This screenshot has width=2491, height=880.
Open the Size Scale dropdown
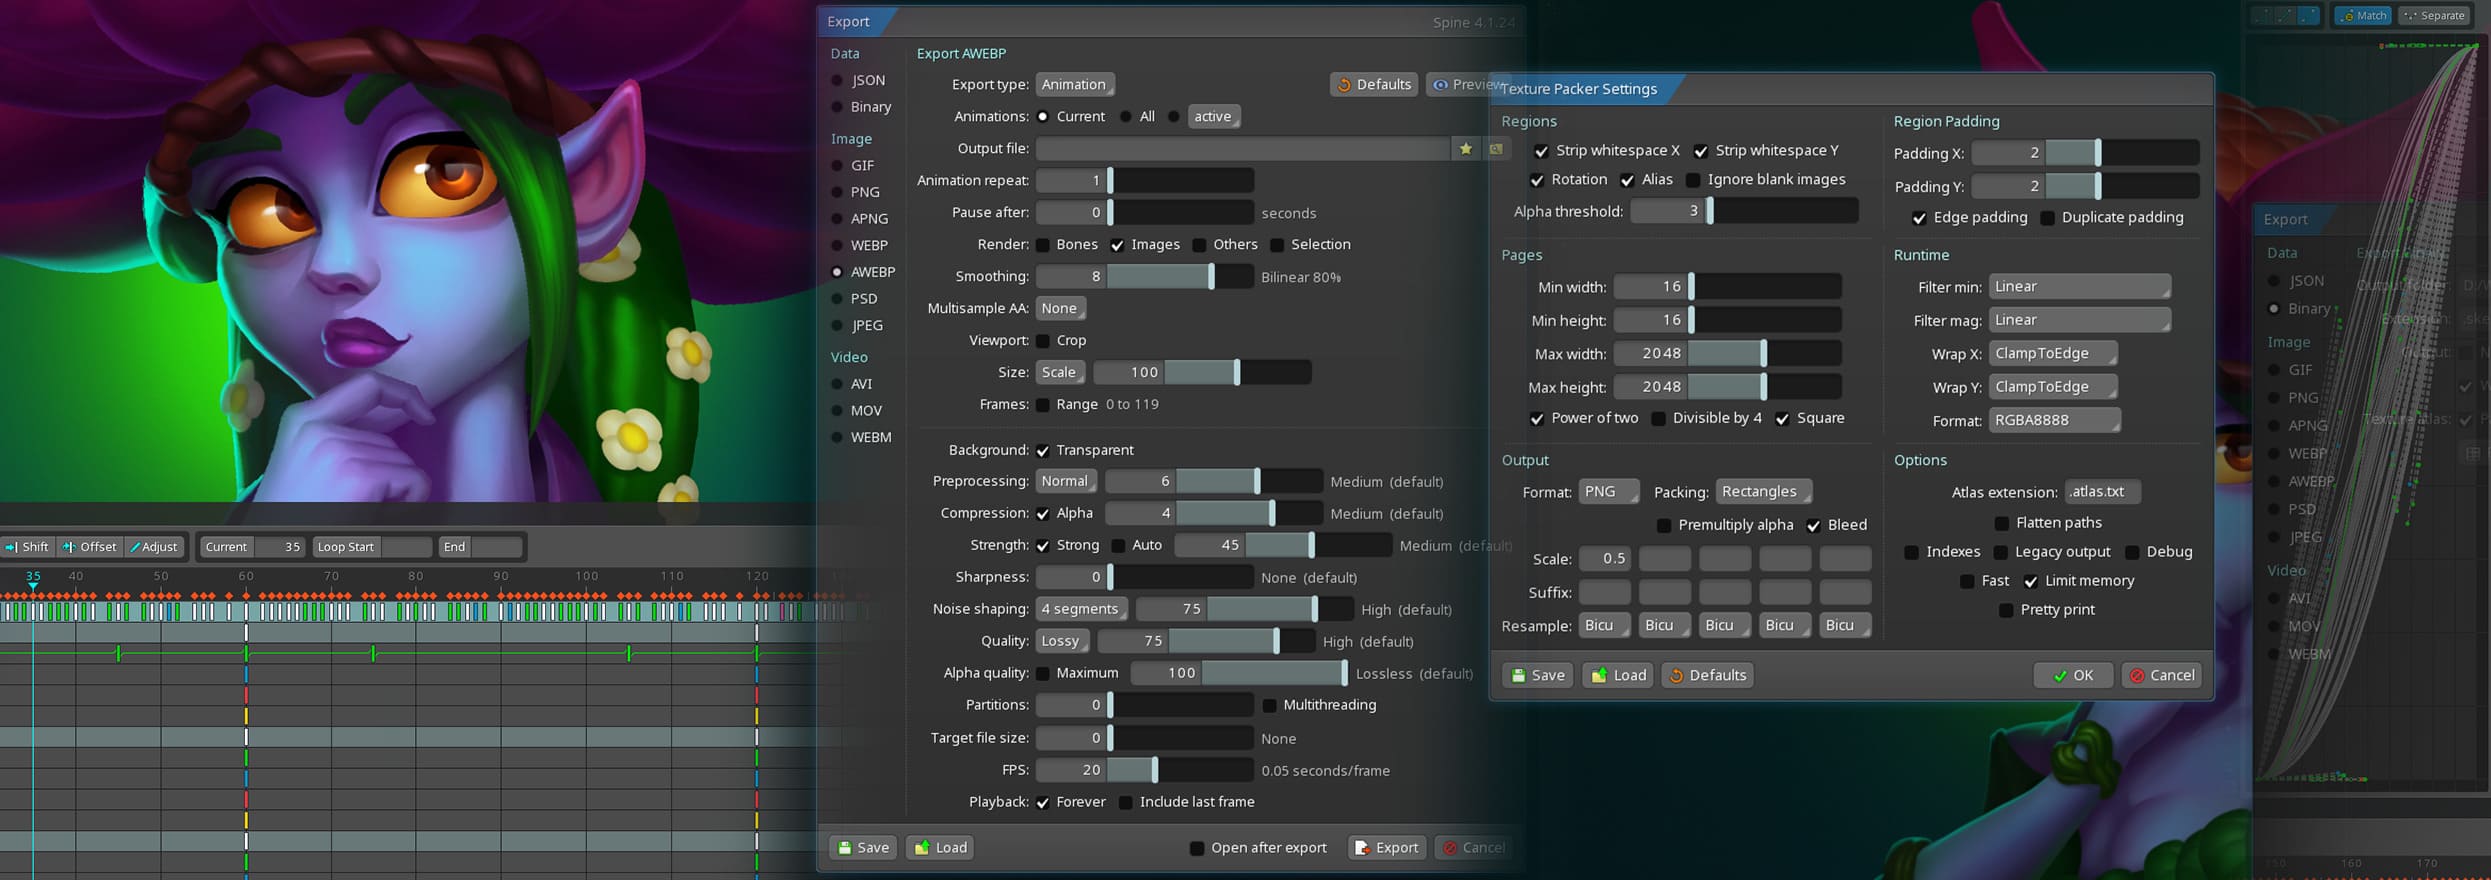click(1060, 373)
